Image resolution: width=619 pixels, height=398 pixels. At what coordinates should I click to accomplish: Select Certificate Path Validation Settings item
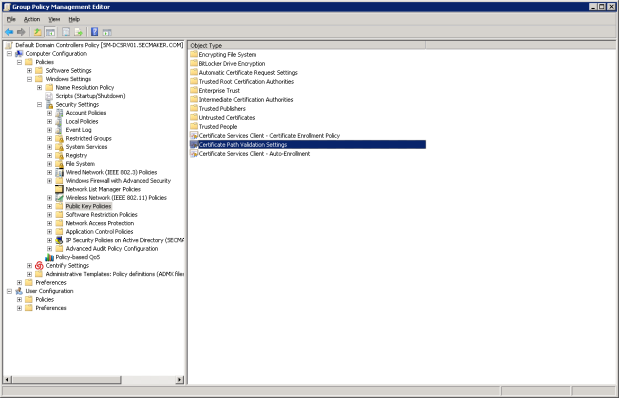tap(308, 145)
